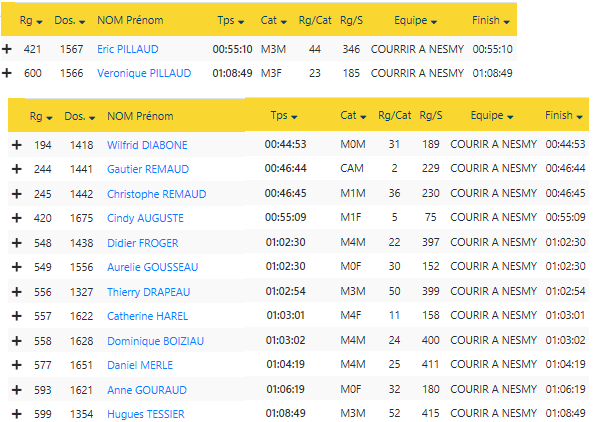This screenshot has height=422, width=598.
Task: Expand row details for Aurelie GOUSSEAU
Action: [17, 267]
